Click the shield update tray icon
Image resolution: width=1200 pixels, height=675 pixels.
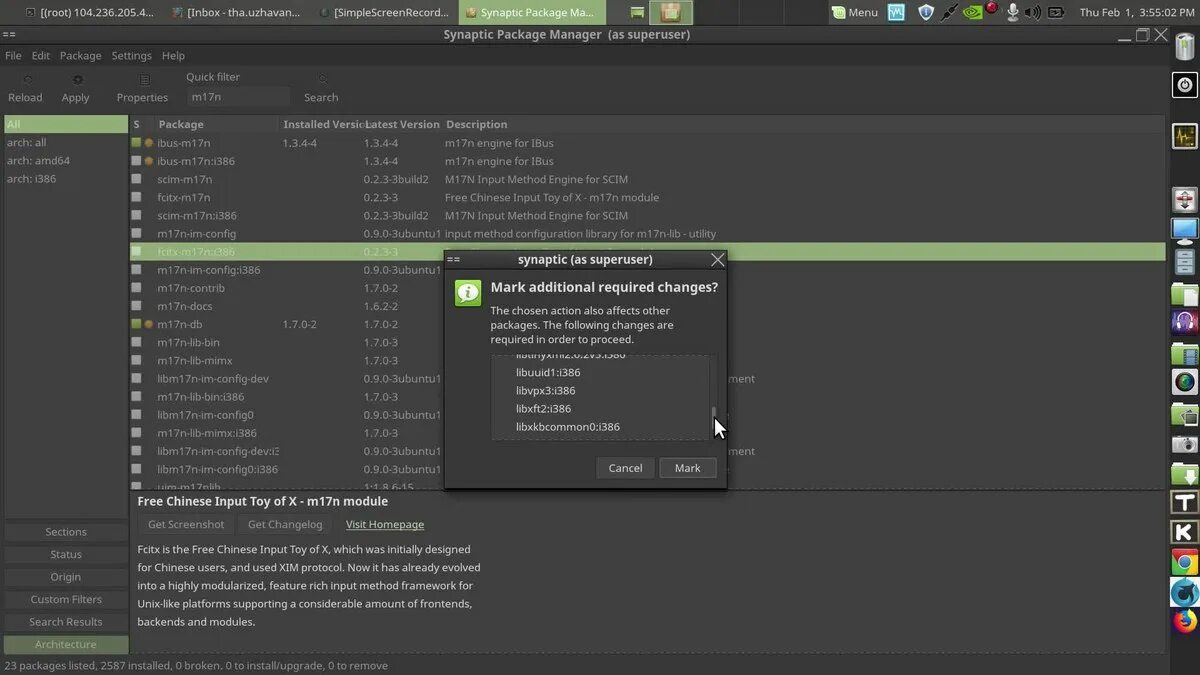click(x=926, y=12)
